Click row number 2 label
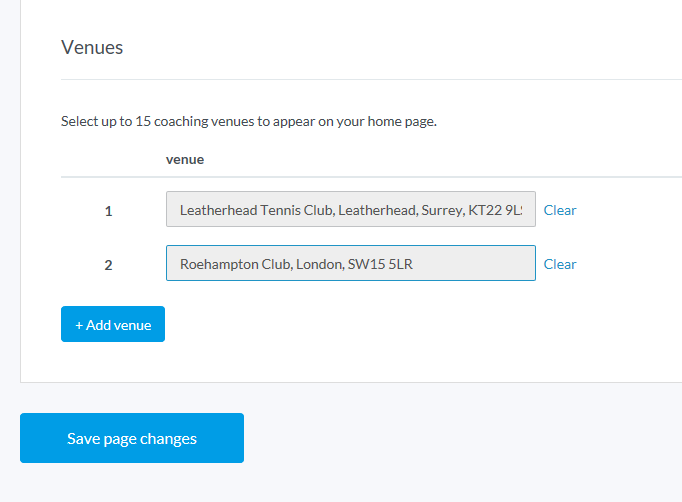The width and height of the screenshot is (682, 502). pyautogui.click(x=109, y=265)
